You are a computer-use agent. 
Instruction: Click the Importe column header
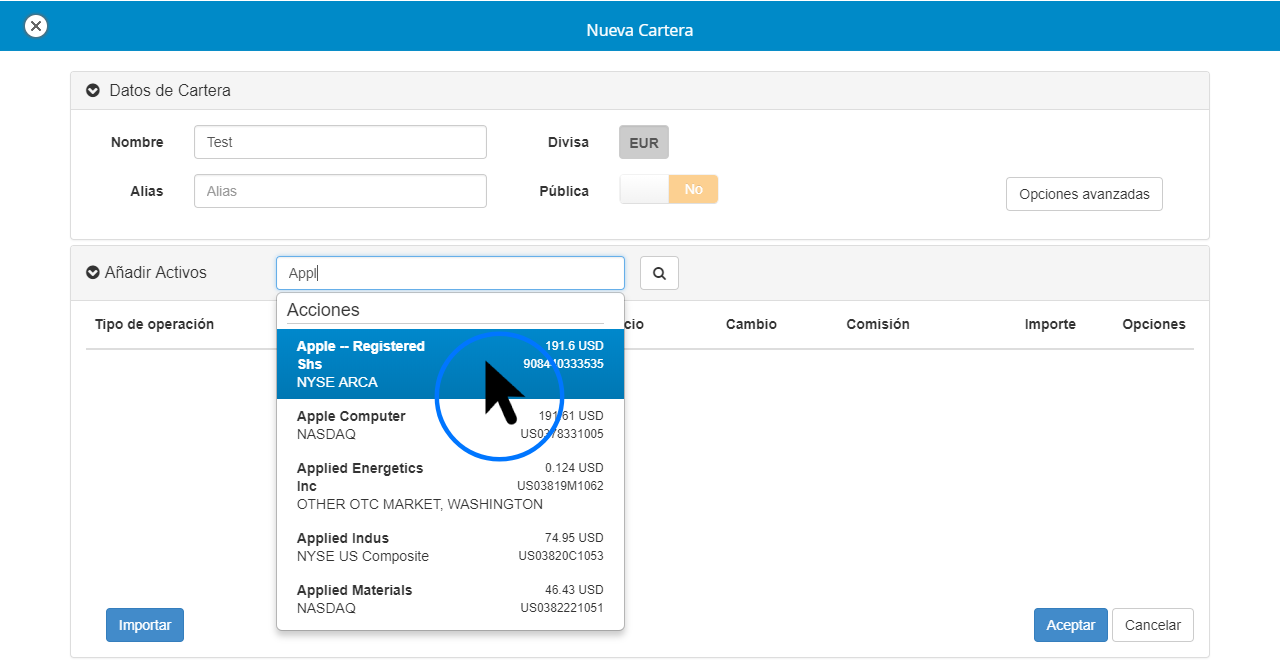[x=1049, y=324]
